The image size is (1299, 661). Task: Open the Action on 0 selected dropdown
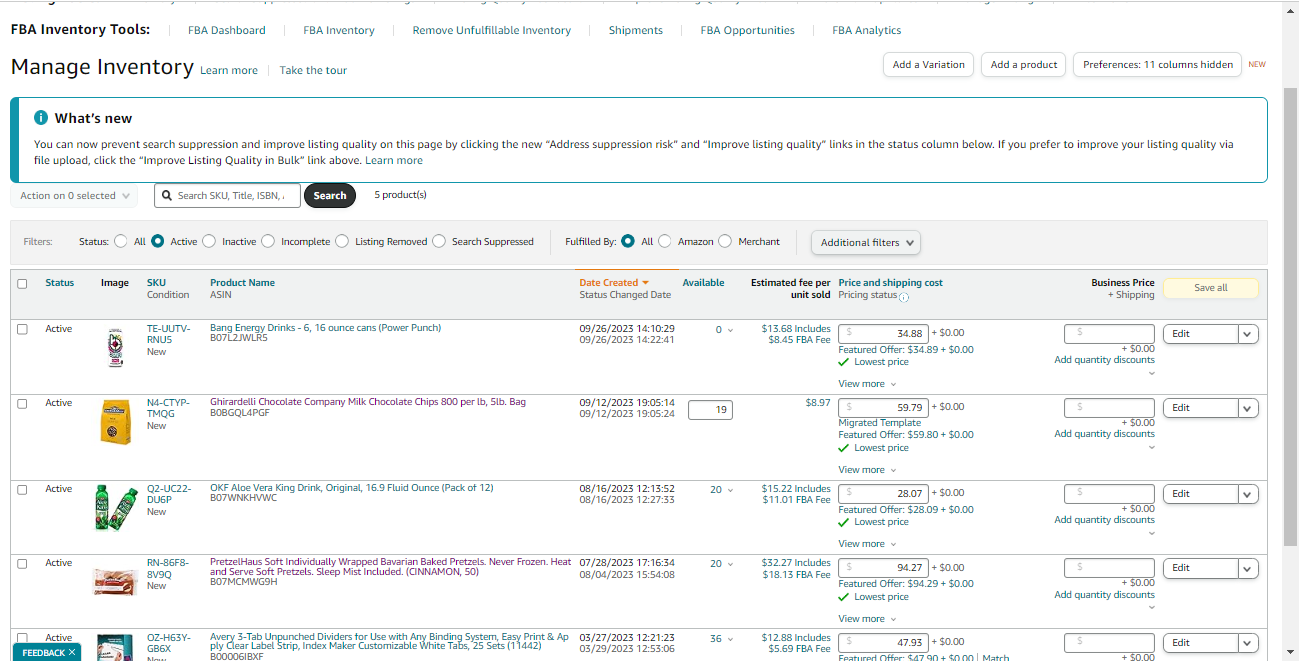pyautogui.click(x=74, y=196)
